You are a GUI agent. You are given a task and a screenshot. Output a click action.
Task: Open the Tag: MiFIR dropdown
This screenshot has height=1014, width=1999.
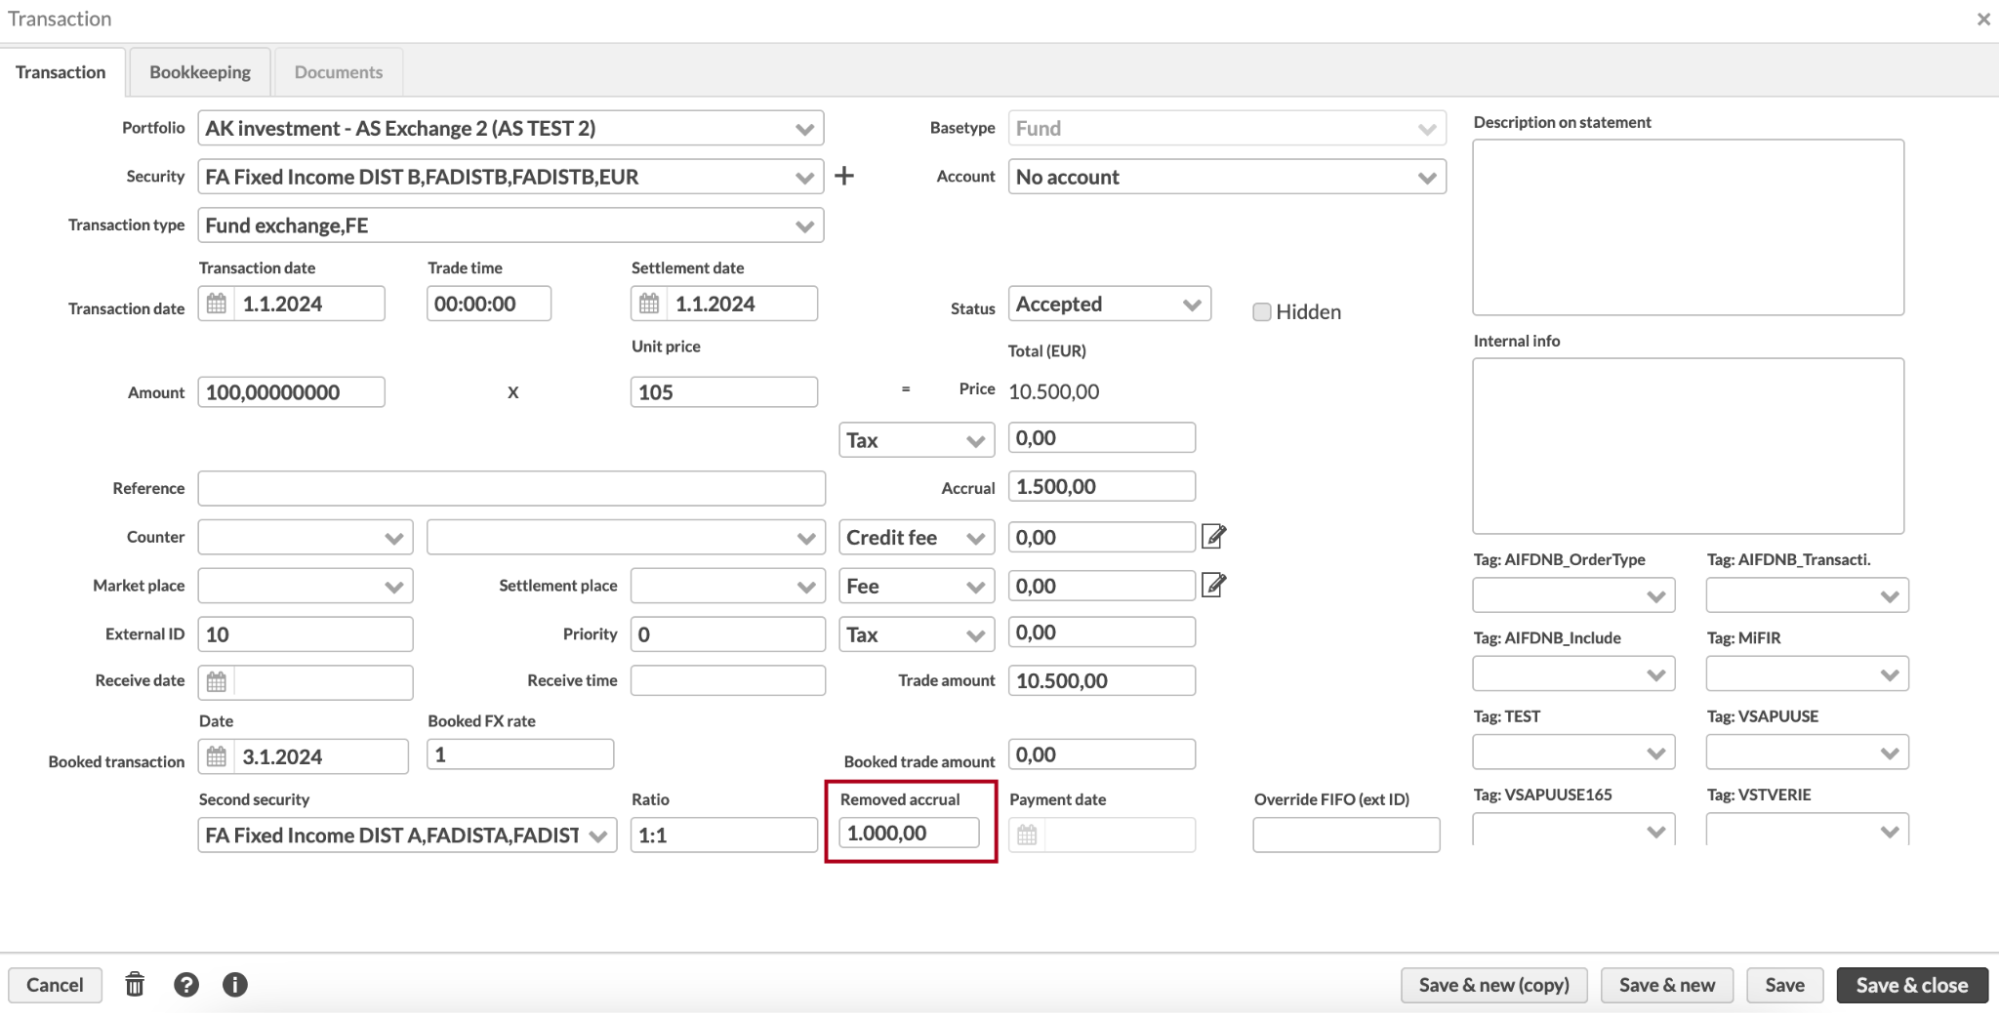pyautogui.click(x=1807, y=674)
